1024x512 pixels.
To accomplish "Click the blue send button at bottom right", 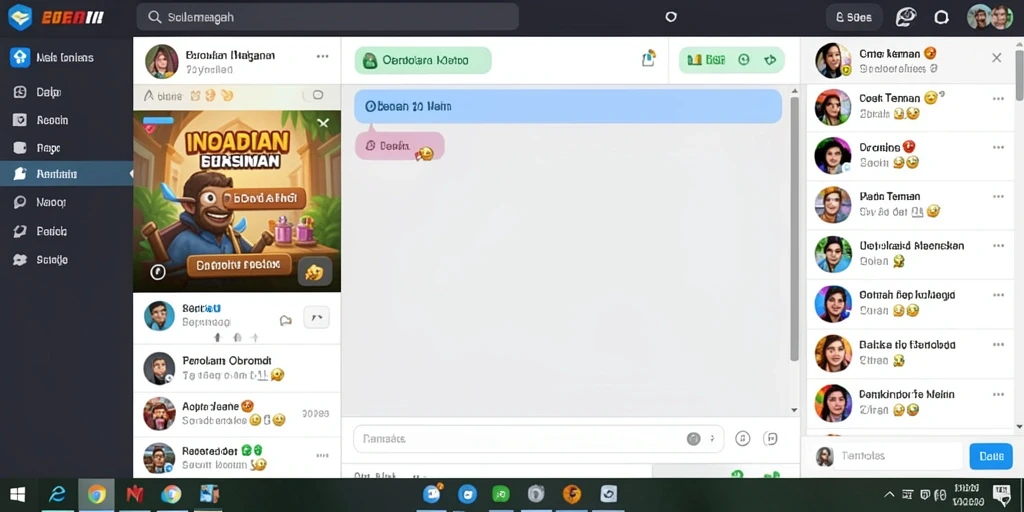I will click(x=991, y=456).
